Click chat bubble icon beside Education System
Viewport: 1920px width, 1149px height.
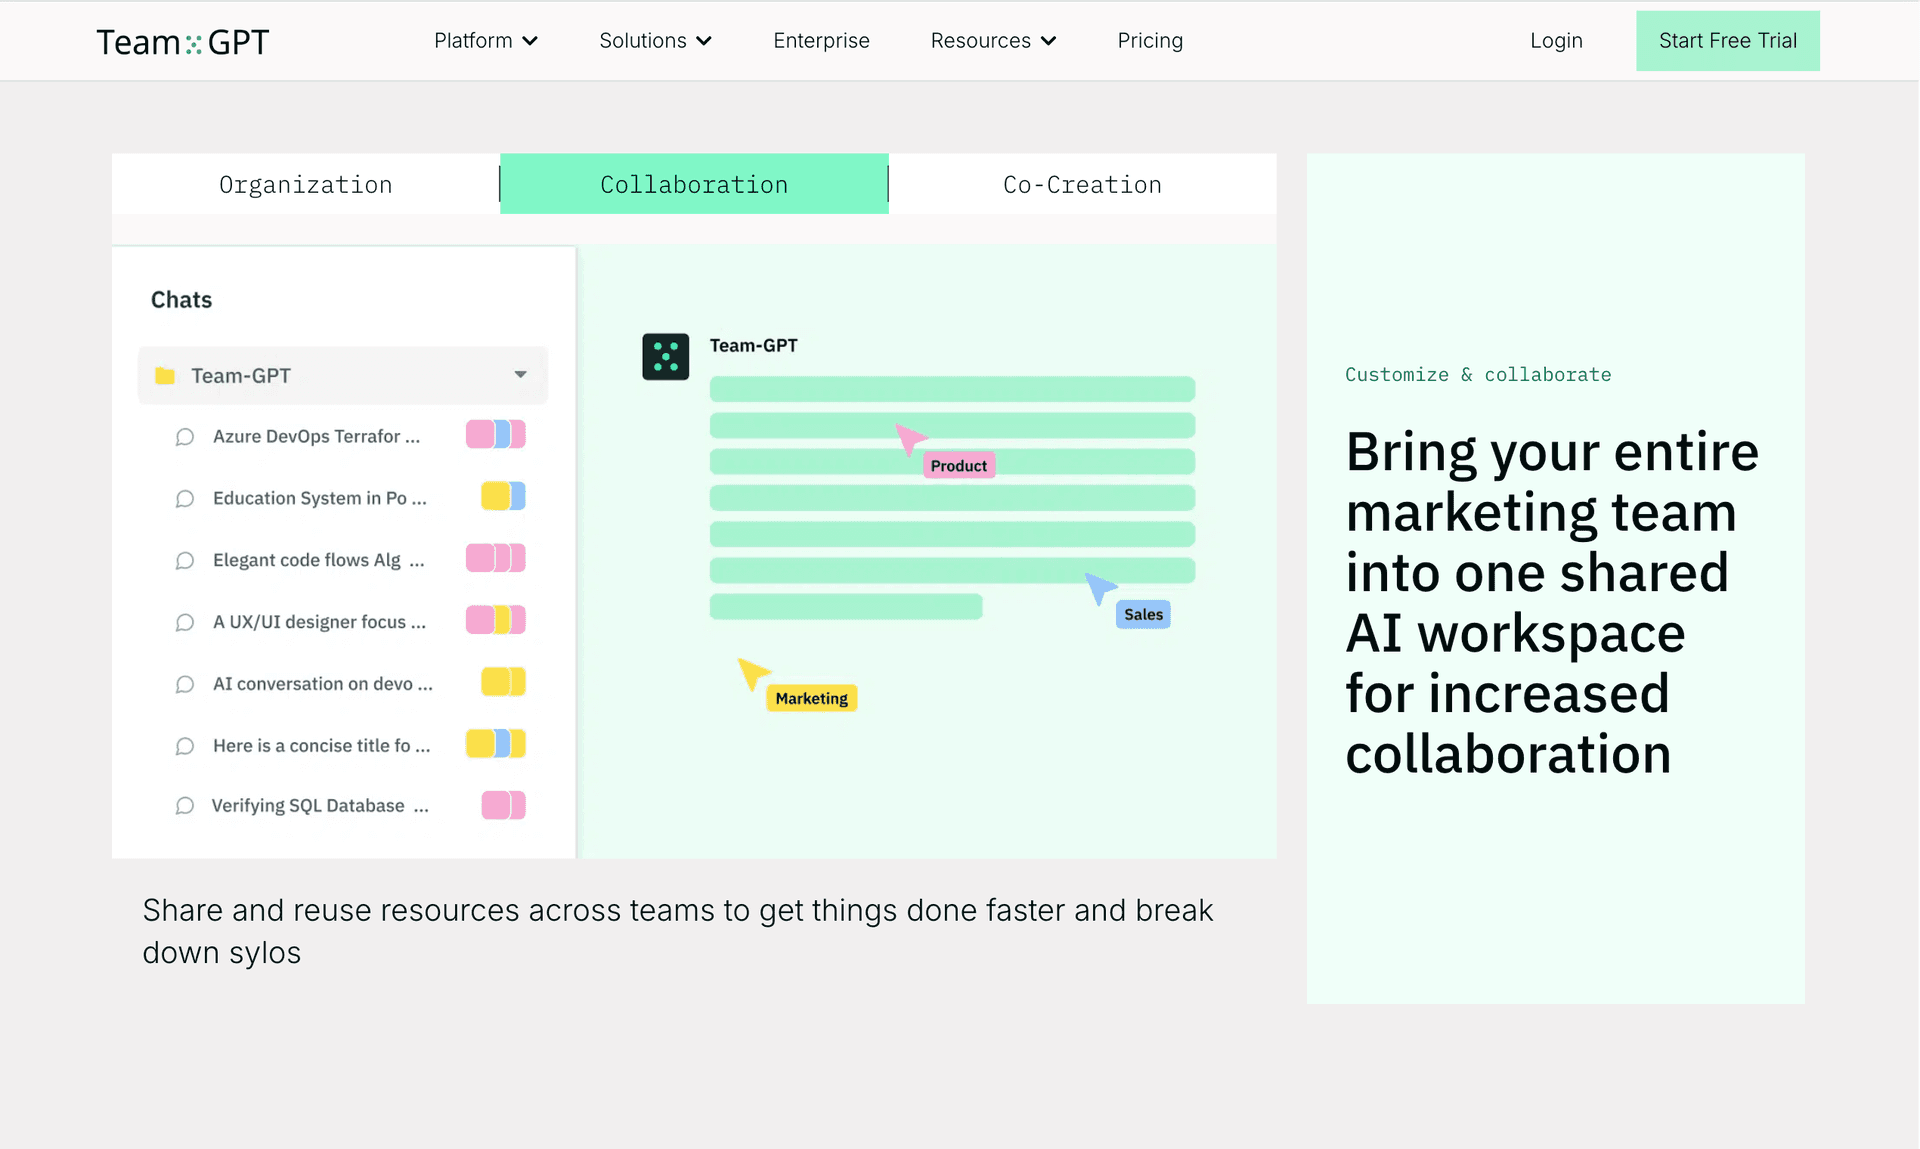(x=185, y=499)
